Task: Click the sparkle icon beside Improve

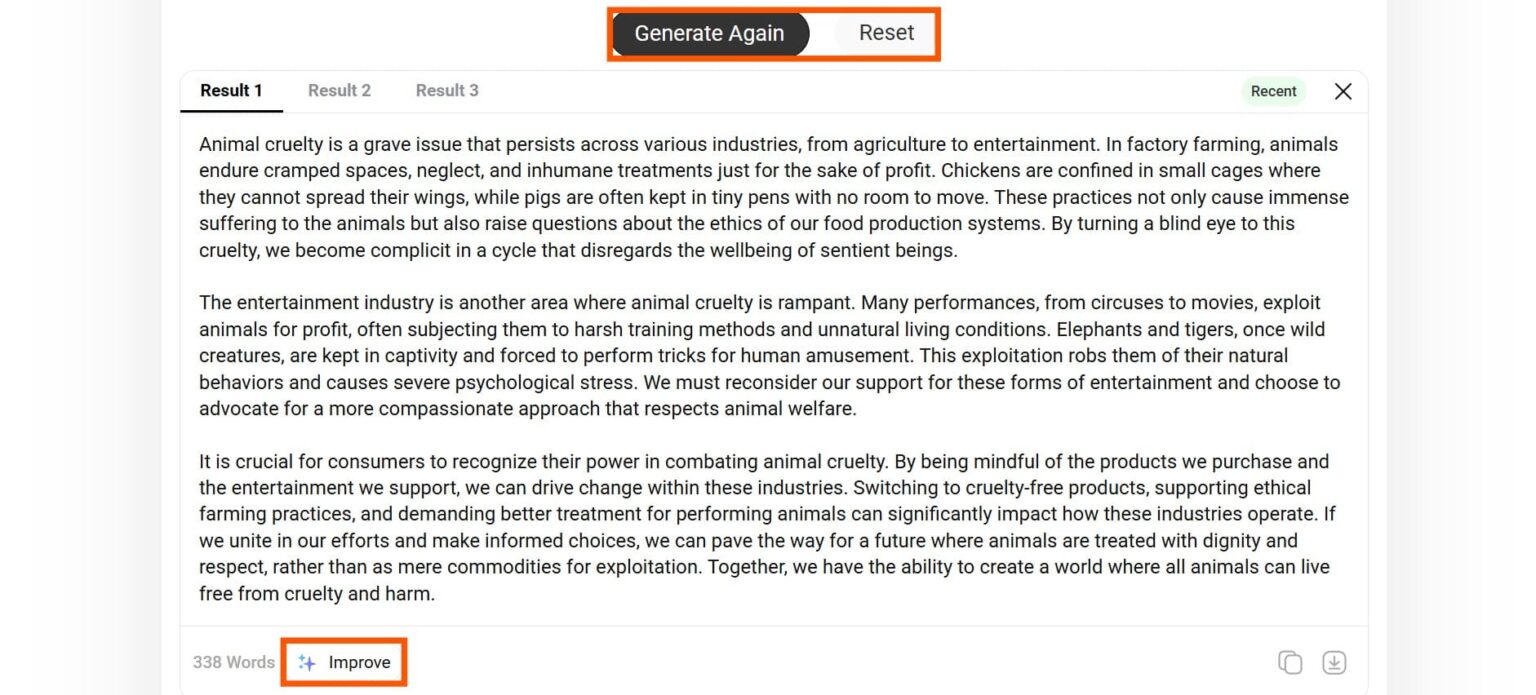Action: pos(307,661)
